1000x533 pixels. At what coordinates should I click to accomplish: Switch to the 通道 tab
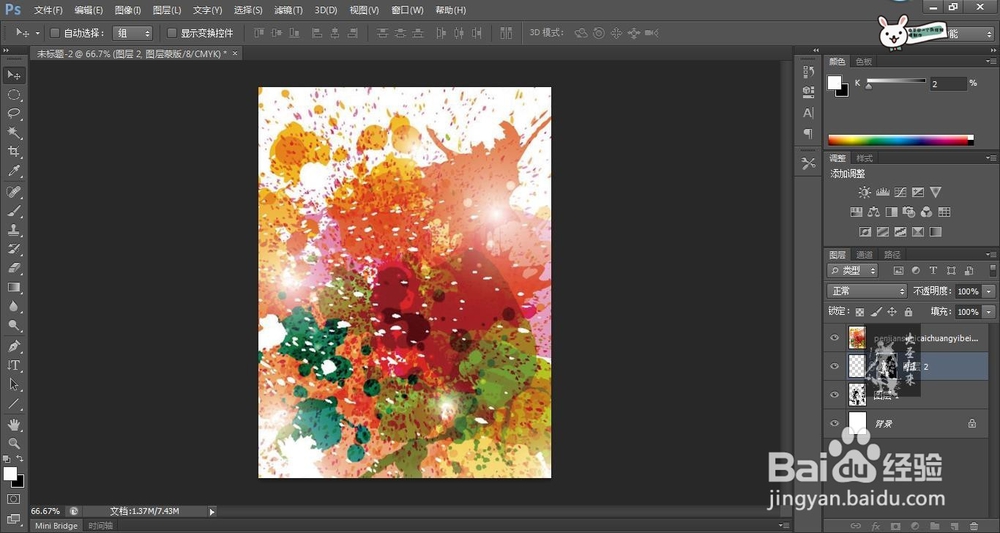(864, 254)
